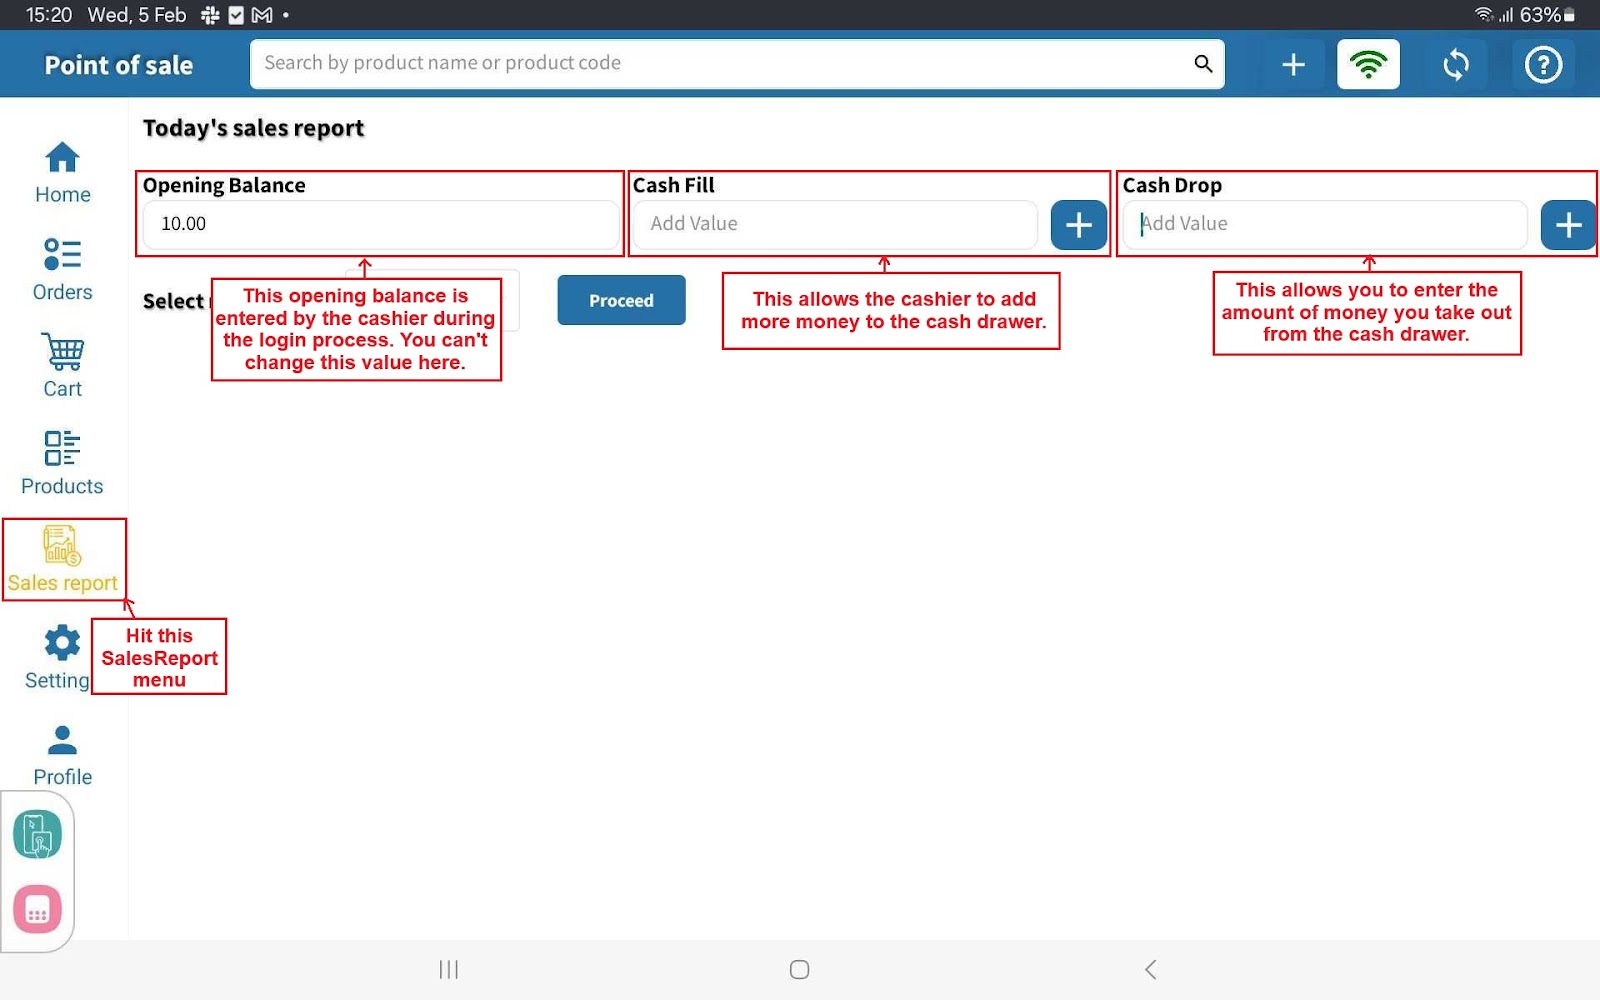The width and height of the screenshot is (1600, 1000).
Task: Select the Sales report menu
Action: [62, 559]
